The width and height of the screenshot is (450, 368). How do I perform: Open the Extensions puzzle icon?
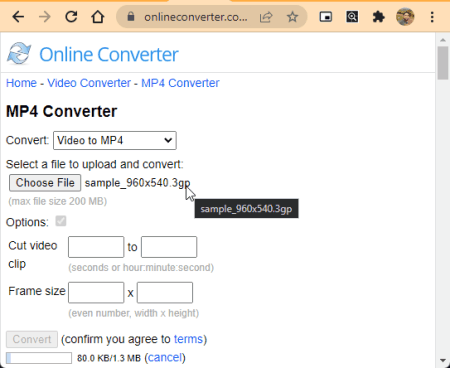pyautogui.click(x=378, y=17)
